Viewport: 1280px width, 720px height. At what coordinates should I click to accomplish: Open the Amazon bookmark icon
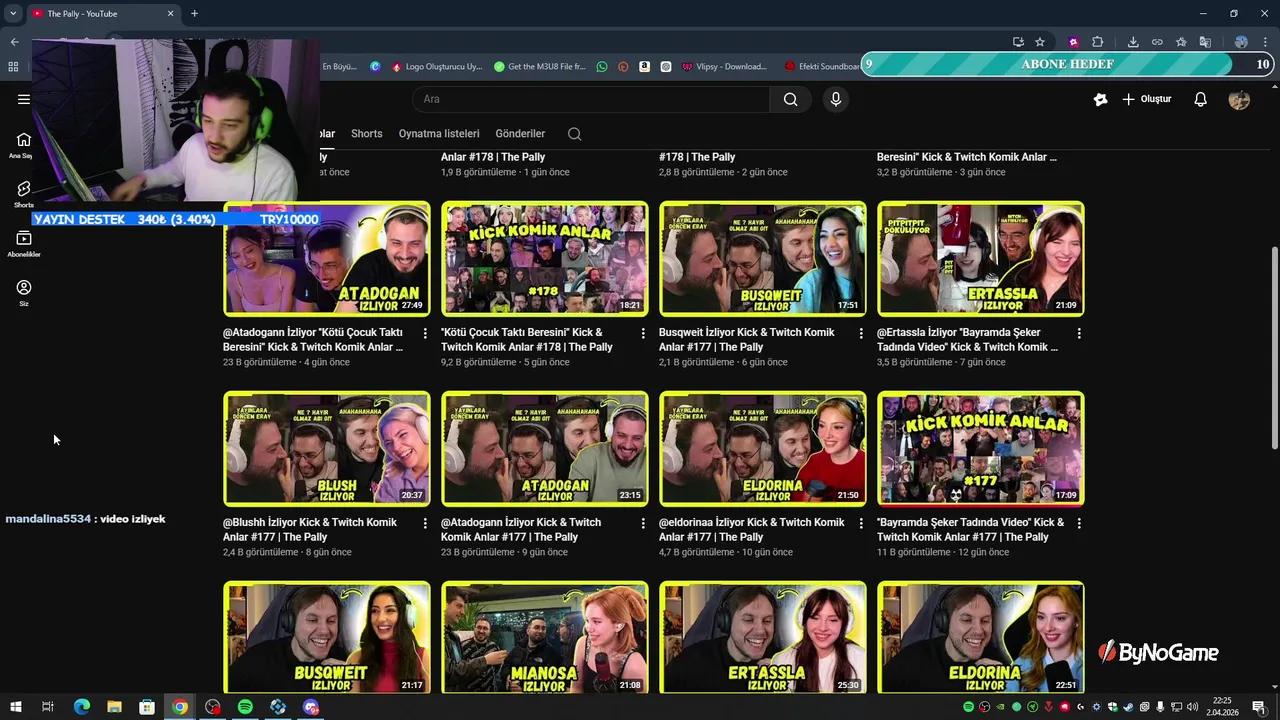pyautogui.click(x=645, y=67)
